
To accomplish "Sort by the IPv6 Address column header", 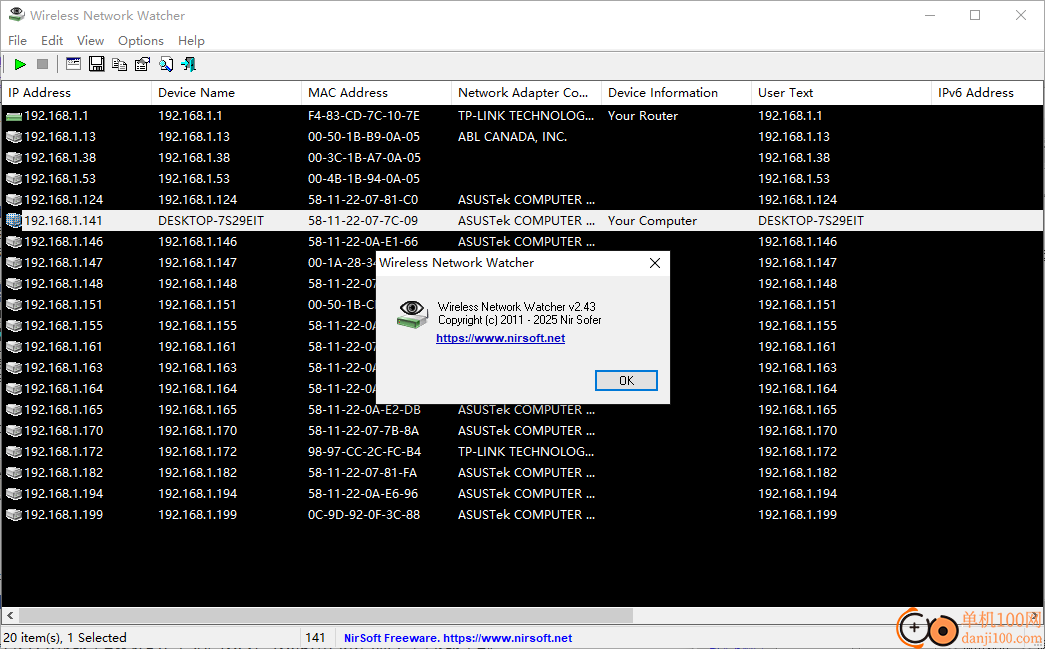I will coord(987,93).
